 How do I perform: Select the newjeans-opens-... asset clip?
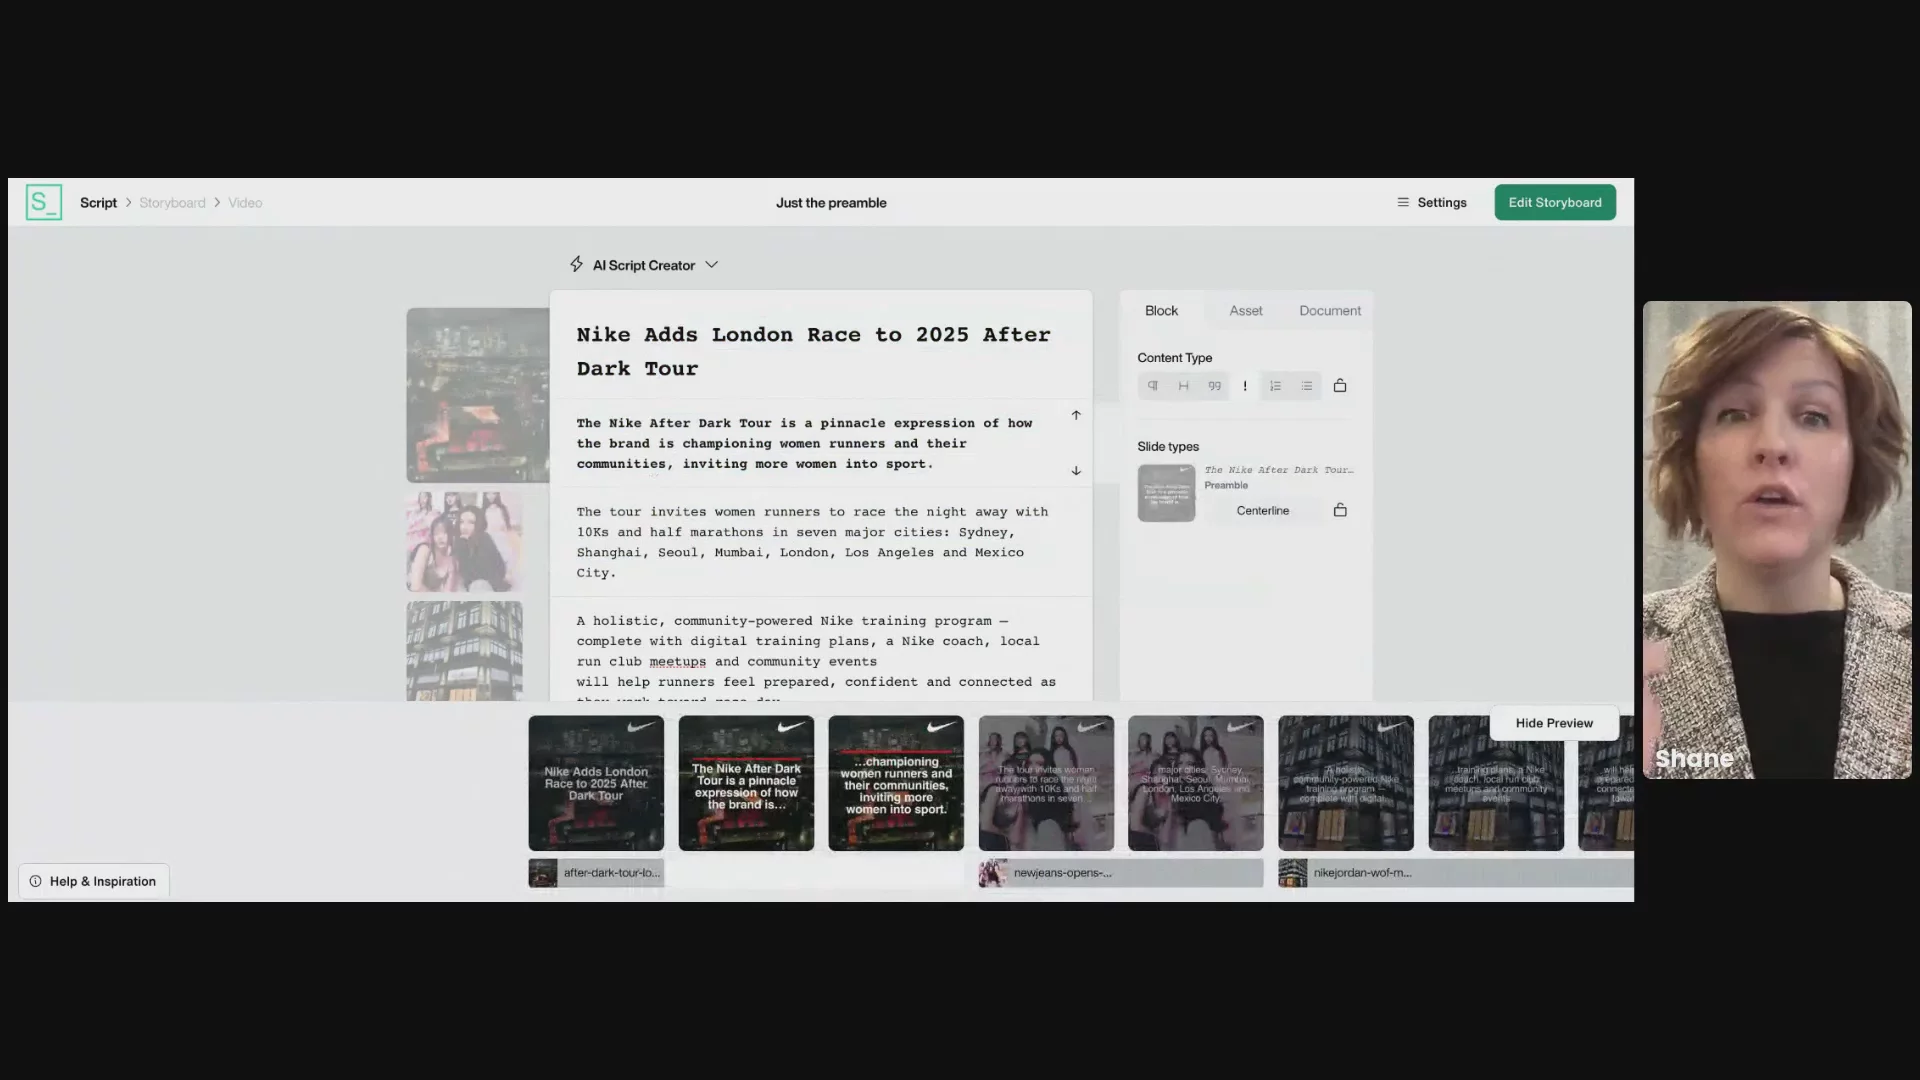tap(1121, 873)
